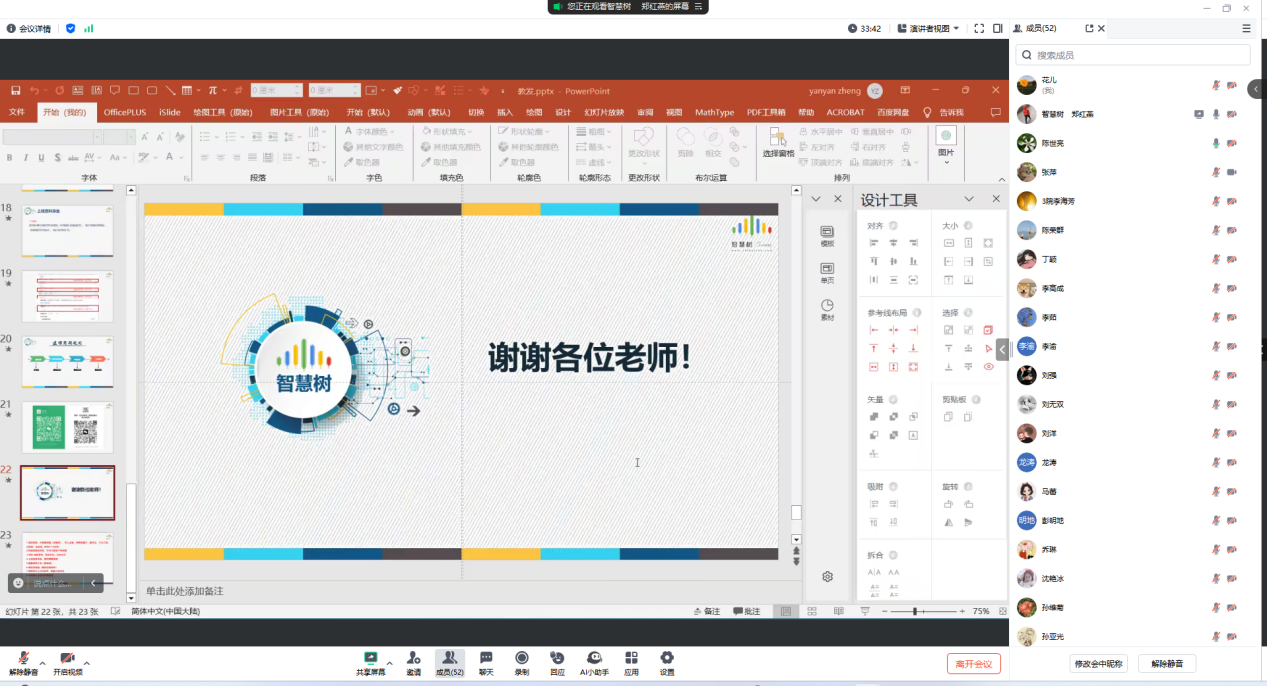Expand the arrow next to 共享屏幕

point(390,663)
